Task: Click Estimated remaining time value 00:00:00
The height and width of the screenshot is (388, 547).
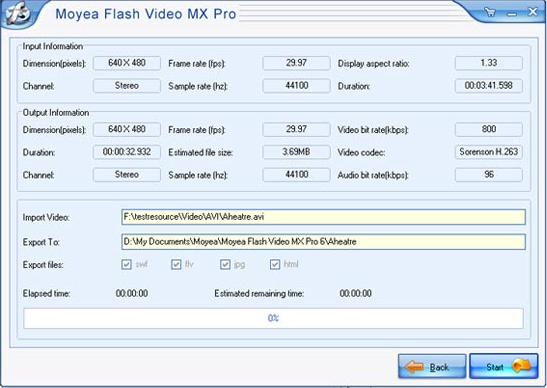Action: point(355,293)
